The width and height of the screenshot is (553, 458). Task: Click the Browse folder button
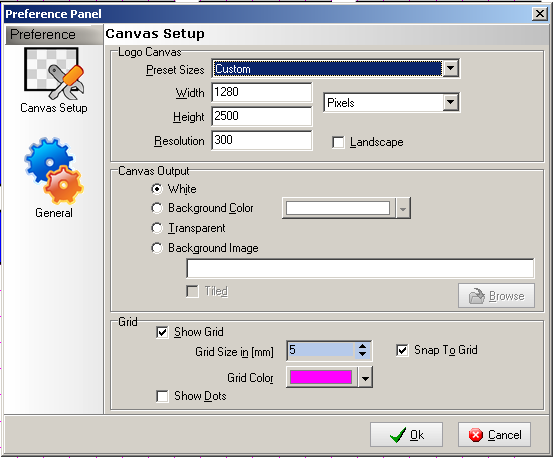pos(496,295)
